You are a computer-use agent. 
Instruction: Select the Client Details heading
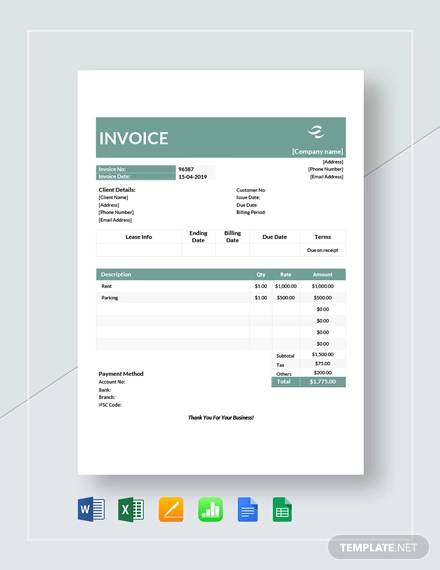point(117,190)
